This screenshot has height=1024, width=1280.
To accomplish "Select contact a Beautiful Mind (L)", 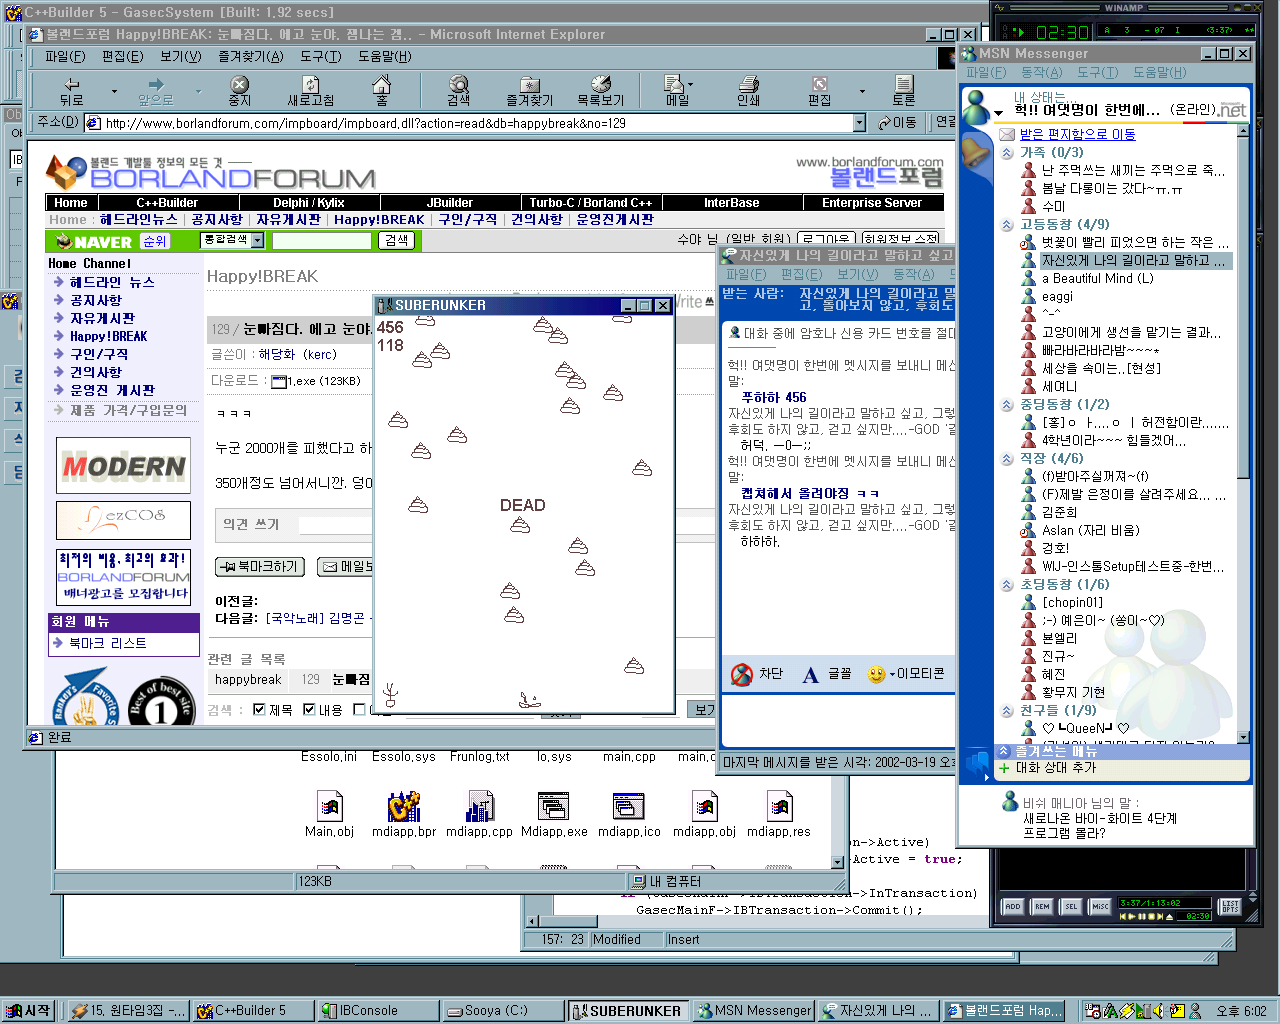I will pos(1097,279).
